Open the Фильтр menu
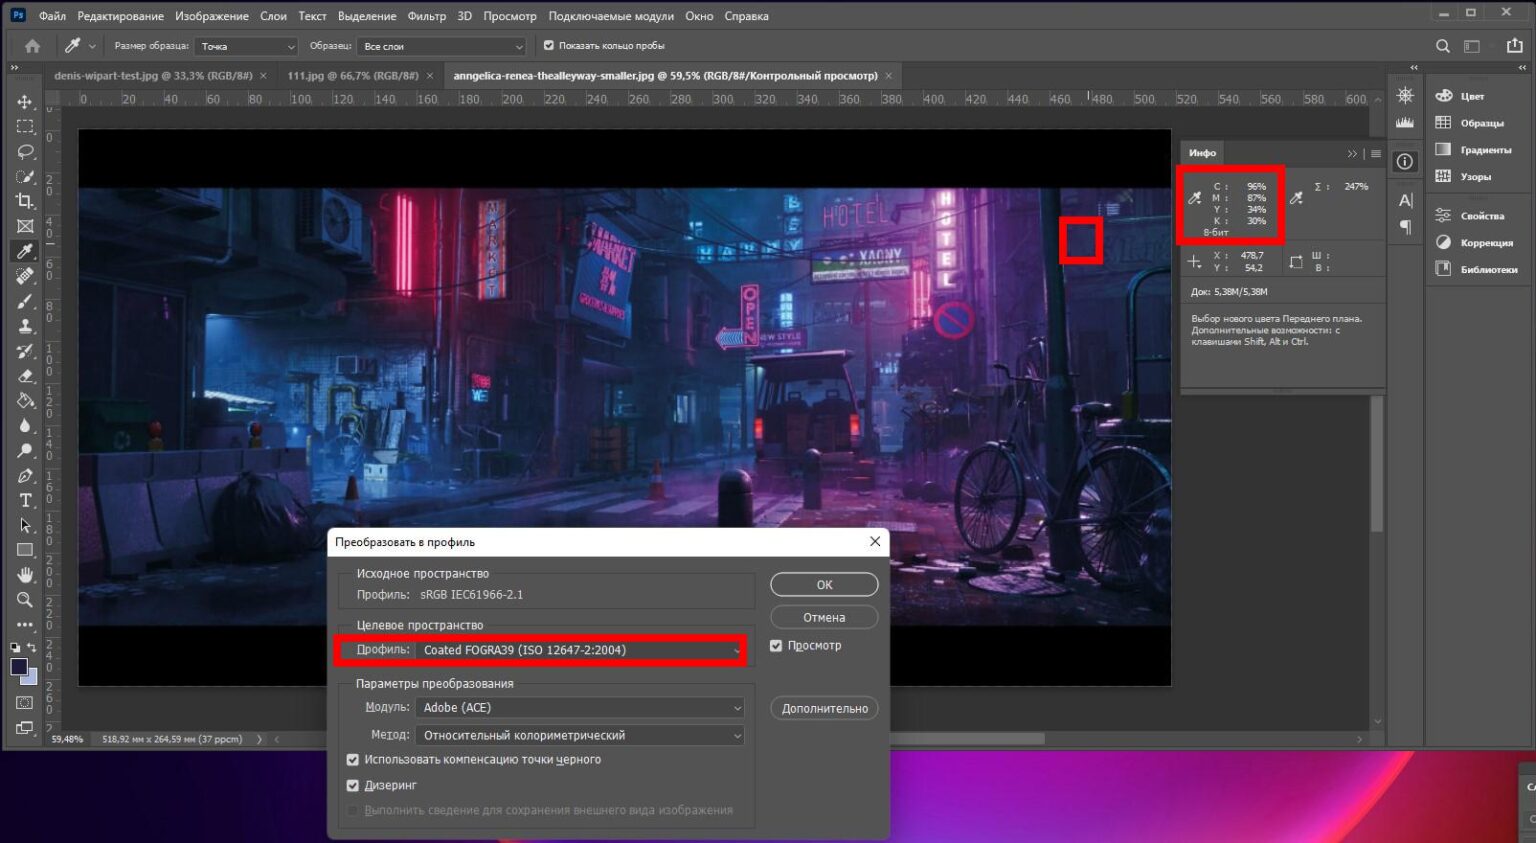The image size is (1536, 843). (426, 16)
